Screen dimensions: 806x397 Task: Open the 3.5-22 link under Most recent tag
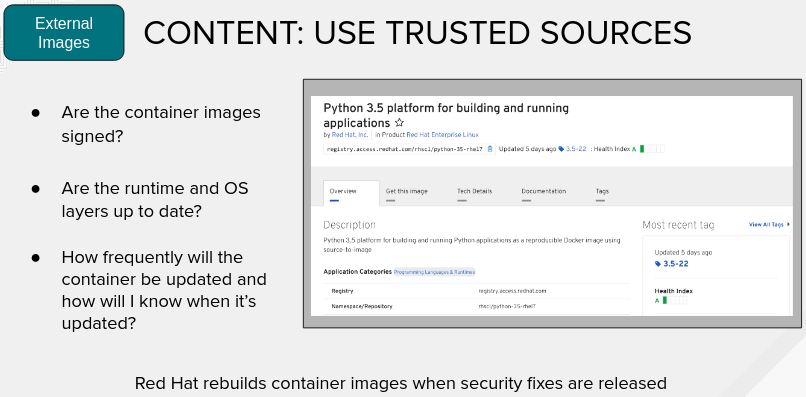pos(675,264)
